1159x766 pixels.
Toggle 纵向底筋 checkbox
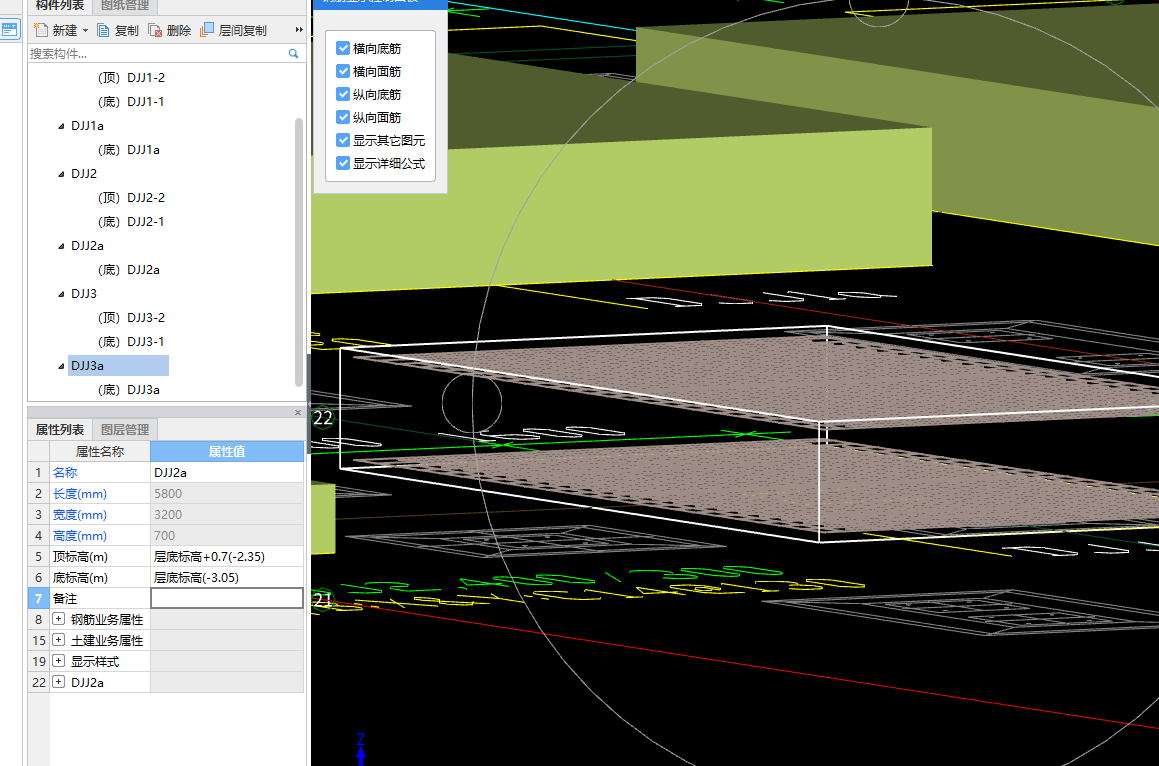[343, 94]
